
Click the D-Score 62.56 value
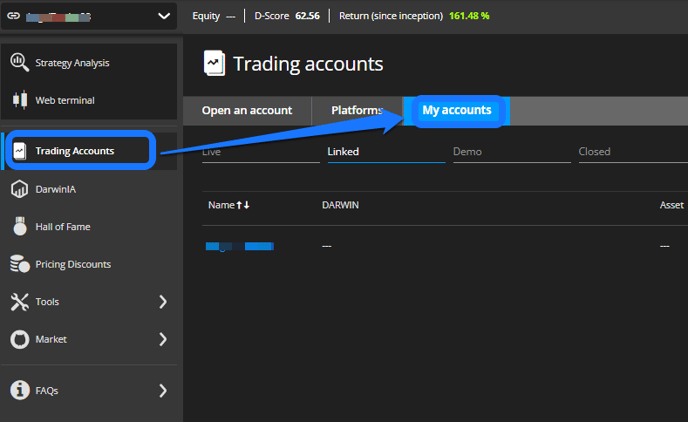click(307, 16)
